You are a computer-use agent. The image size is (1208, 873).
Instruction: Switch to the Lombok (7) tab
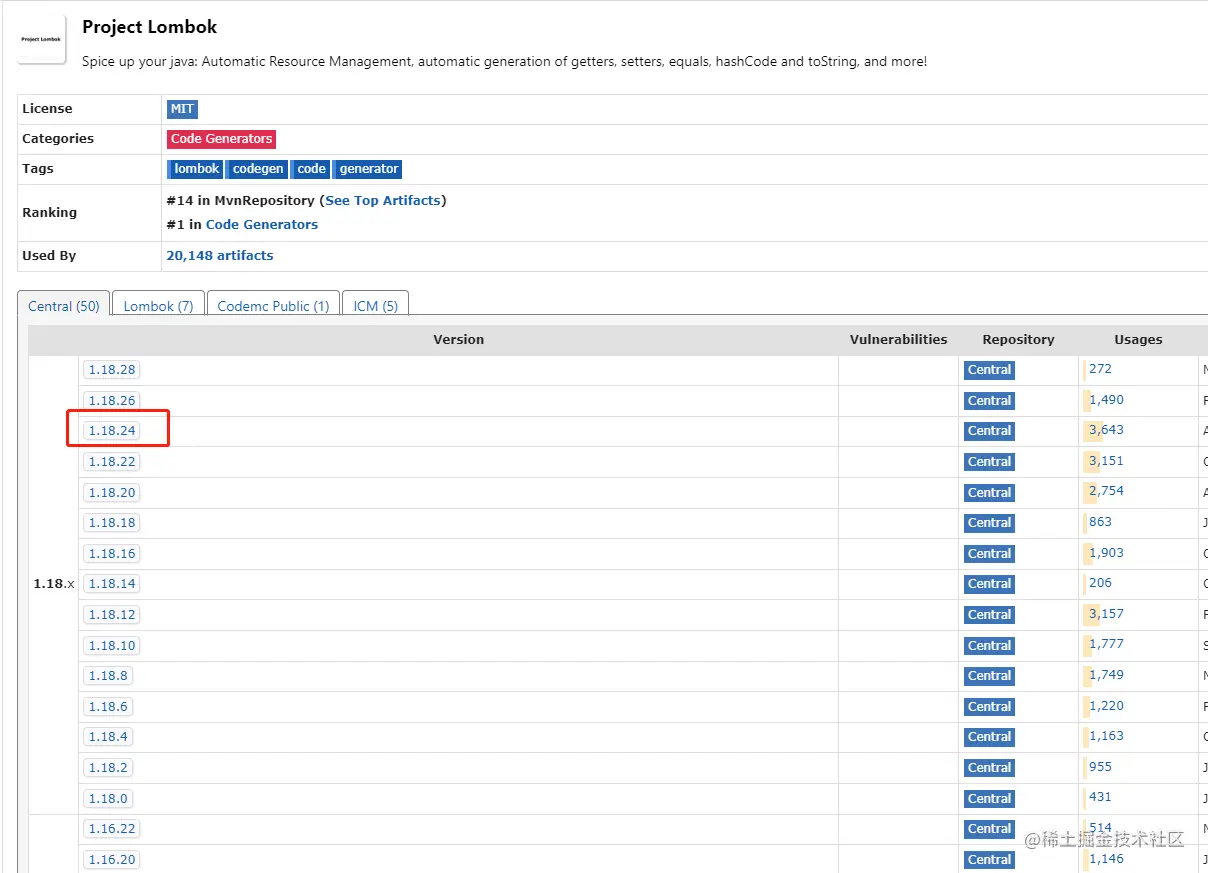tap(158, 305)
